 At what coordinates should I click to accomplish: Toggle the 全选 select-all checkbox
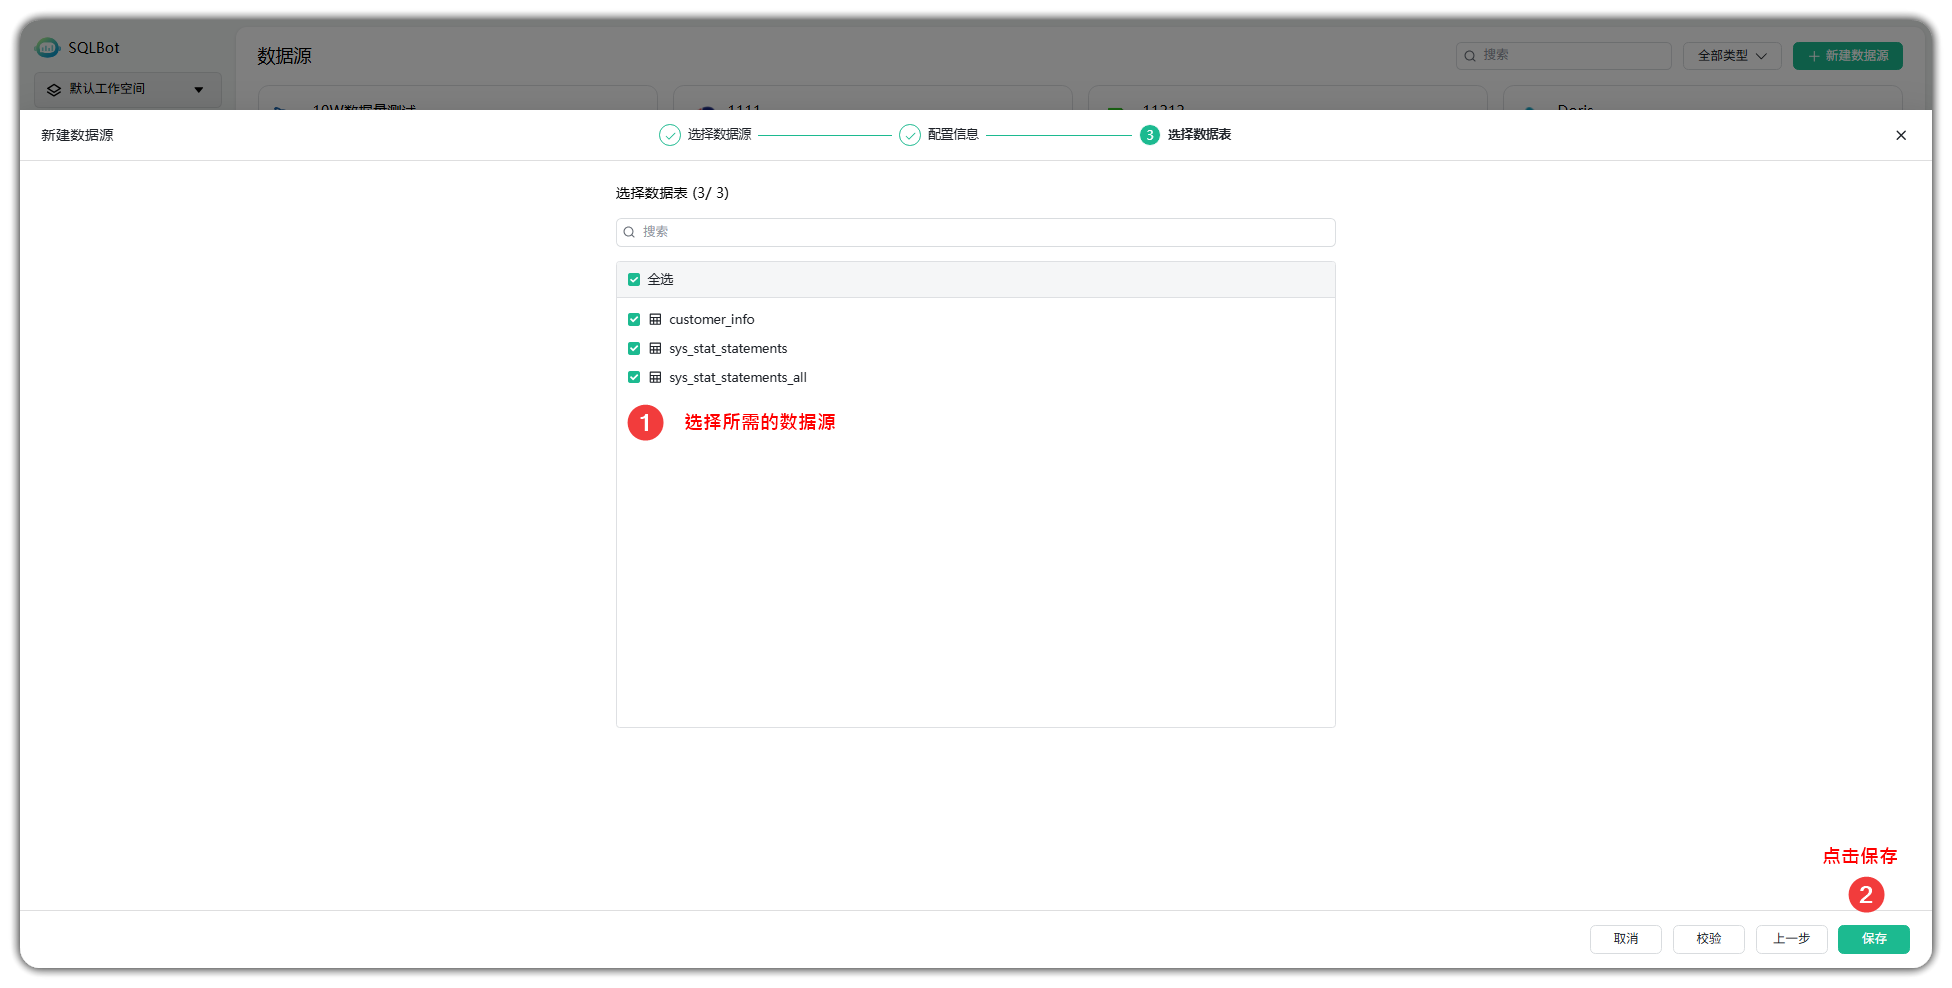click(634, 280)
